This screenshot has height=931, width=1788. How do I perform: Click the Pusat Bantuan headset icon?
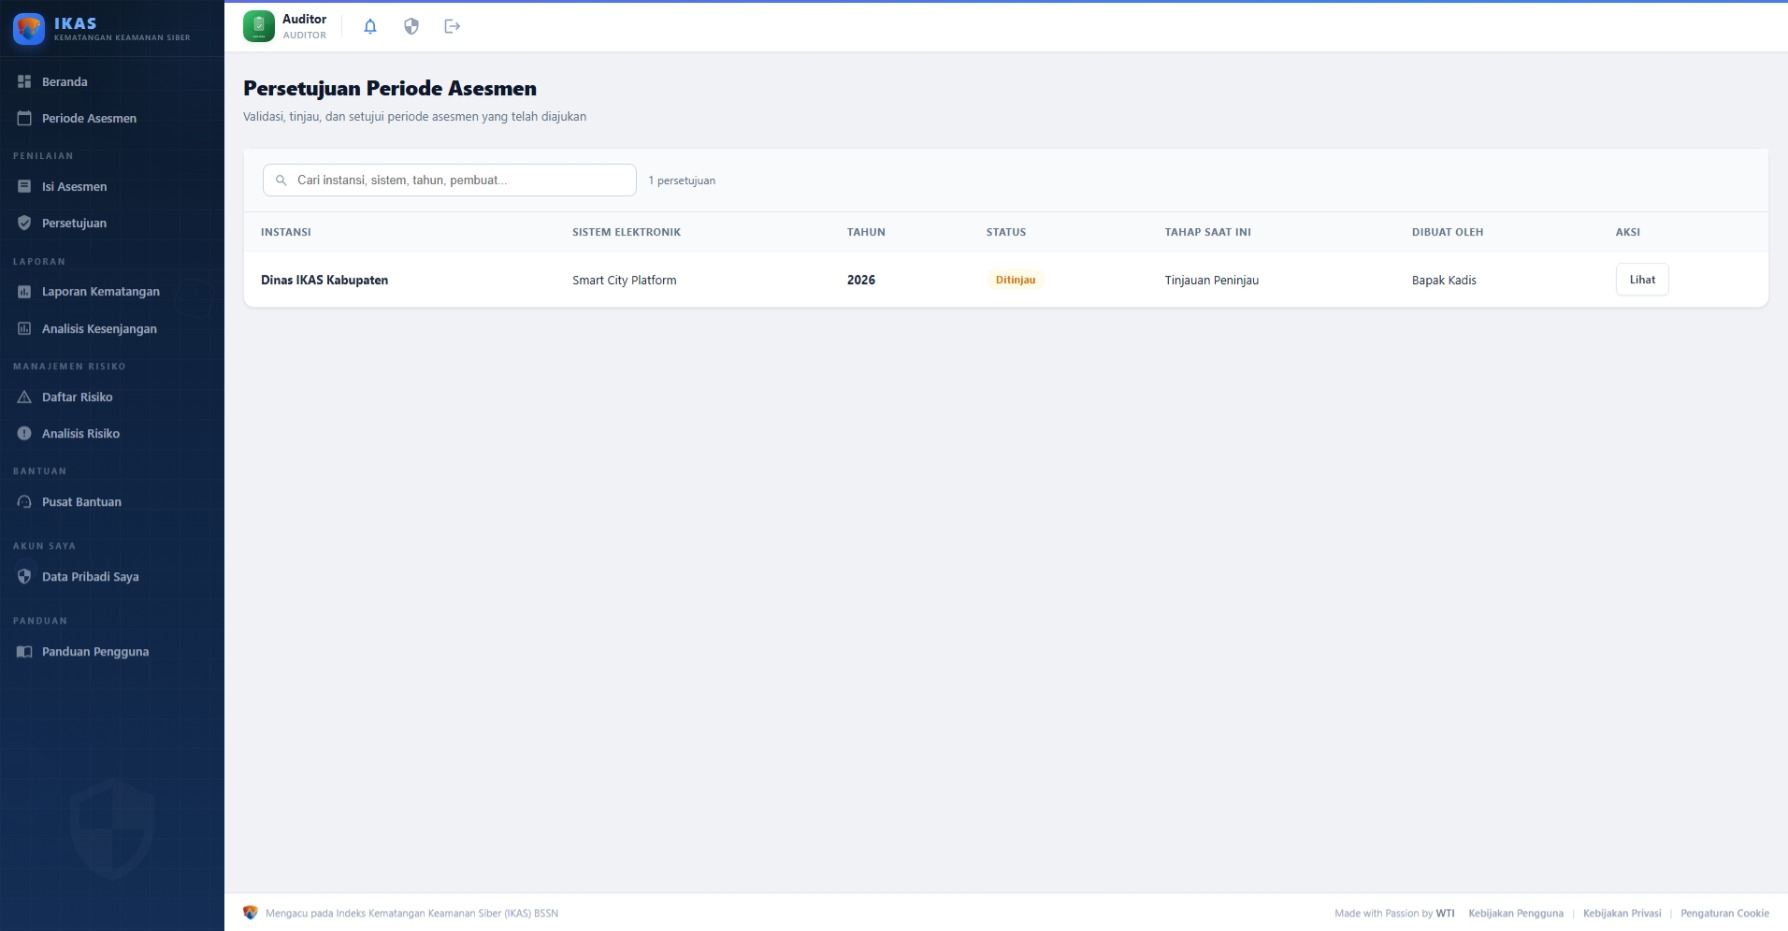point(25,502)
